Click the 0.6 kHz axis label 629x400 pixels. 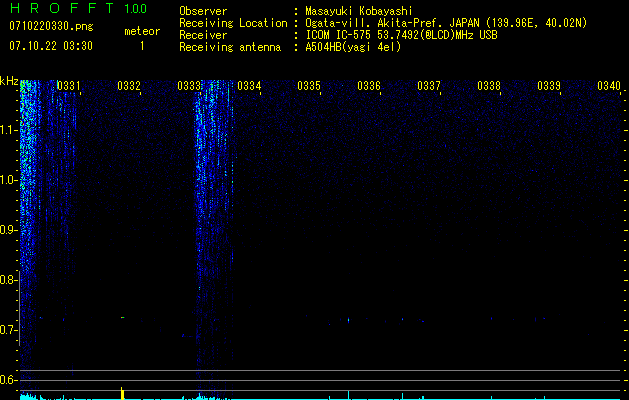click(x=8, y=380)
